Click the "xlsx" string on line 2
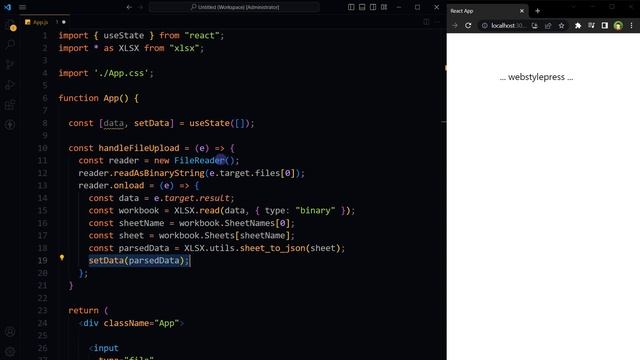The height and width of the screenshot is (360, 640). tap(184, 48)
